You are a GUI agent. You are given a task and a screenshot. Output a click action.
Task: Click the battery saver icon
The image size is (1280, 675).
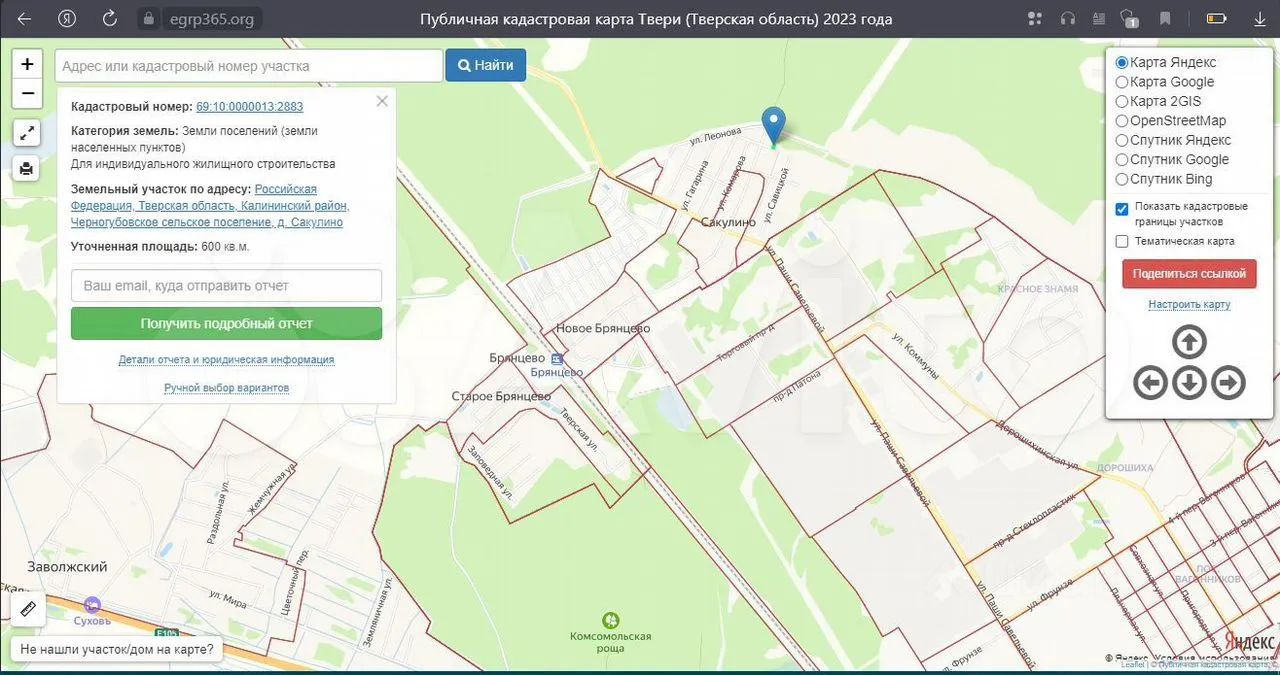(1217, 19)
